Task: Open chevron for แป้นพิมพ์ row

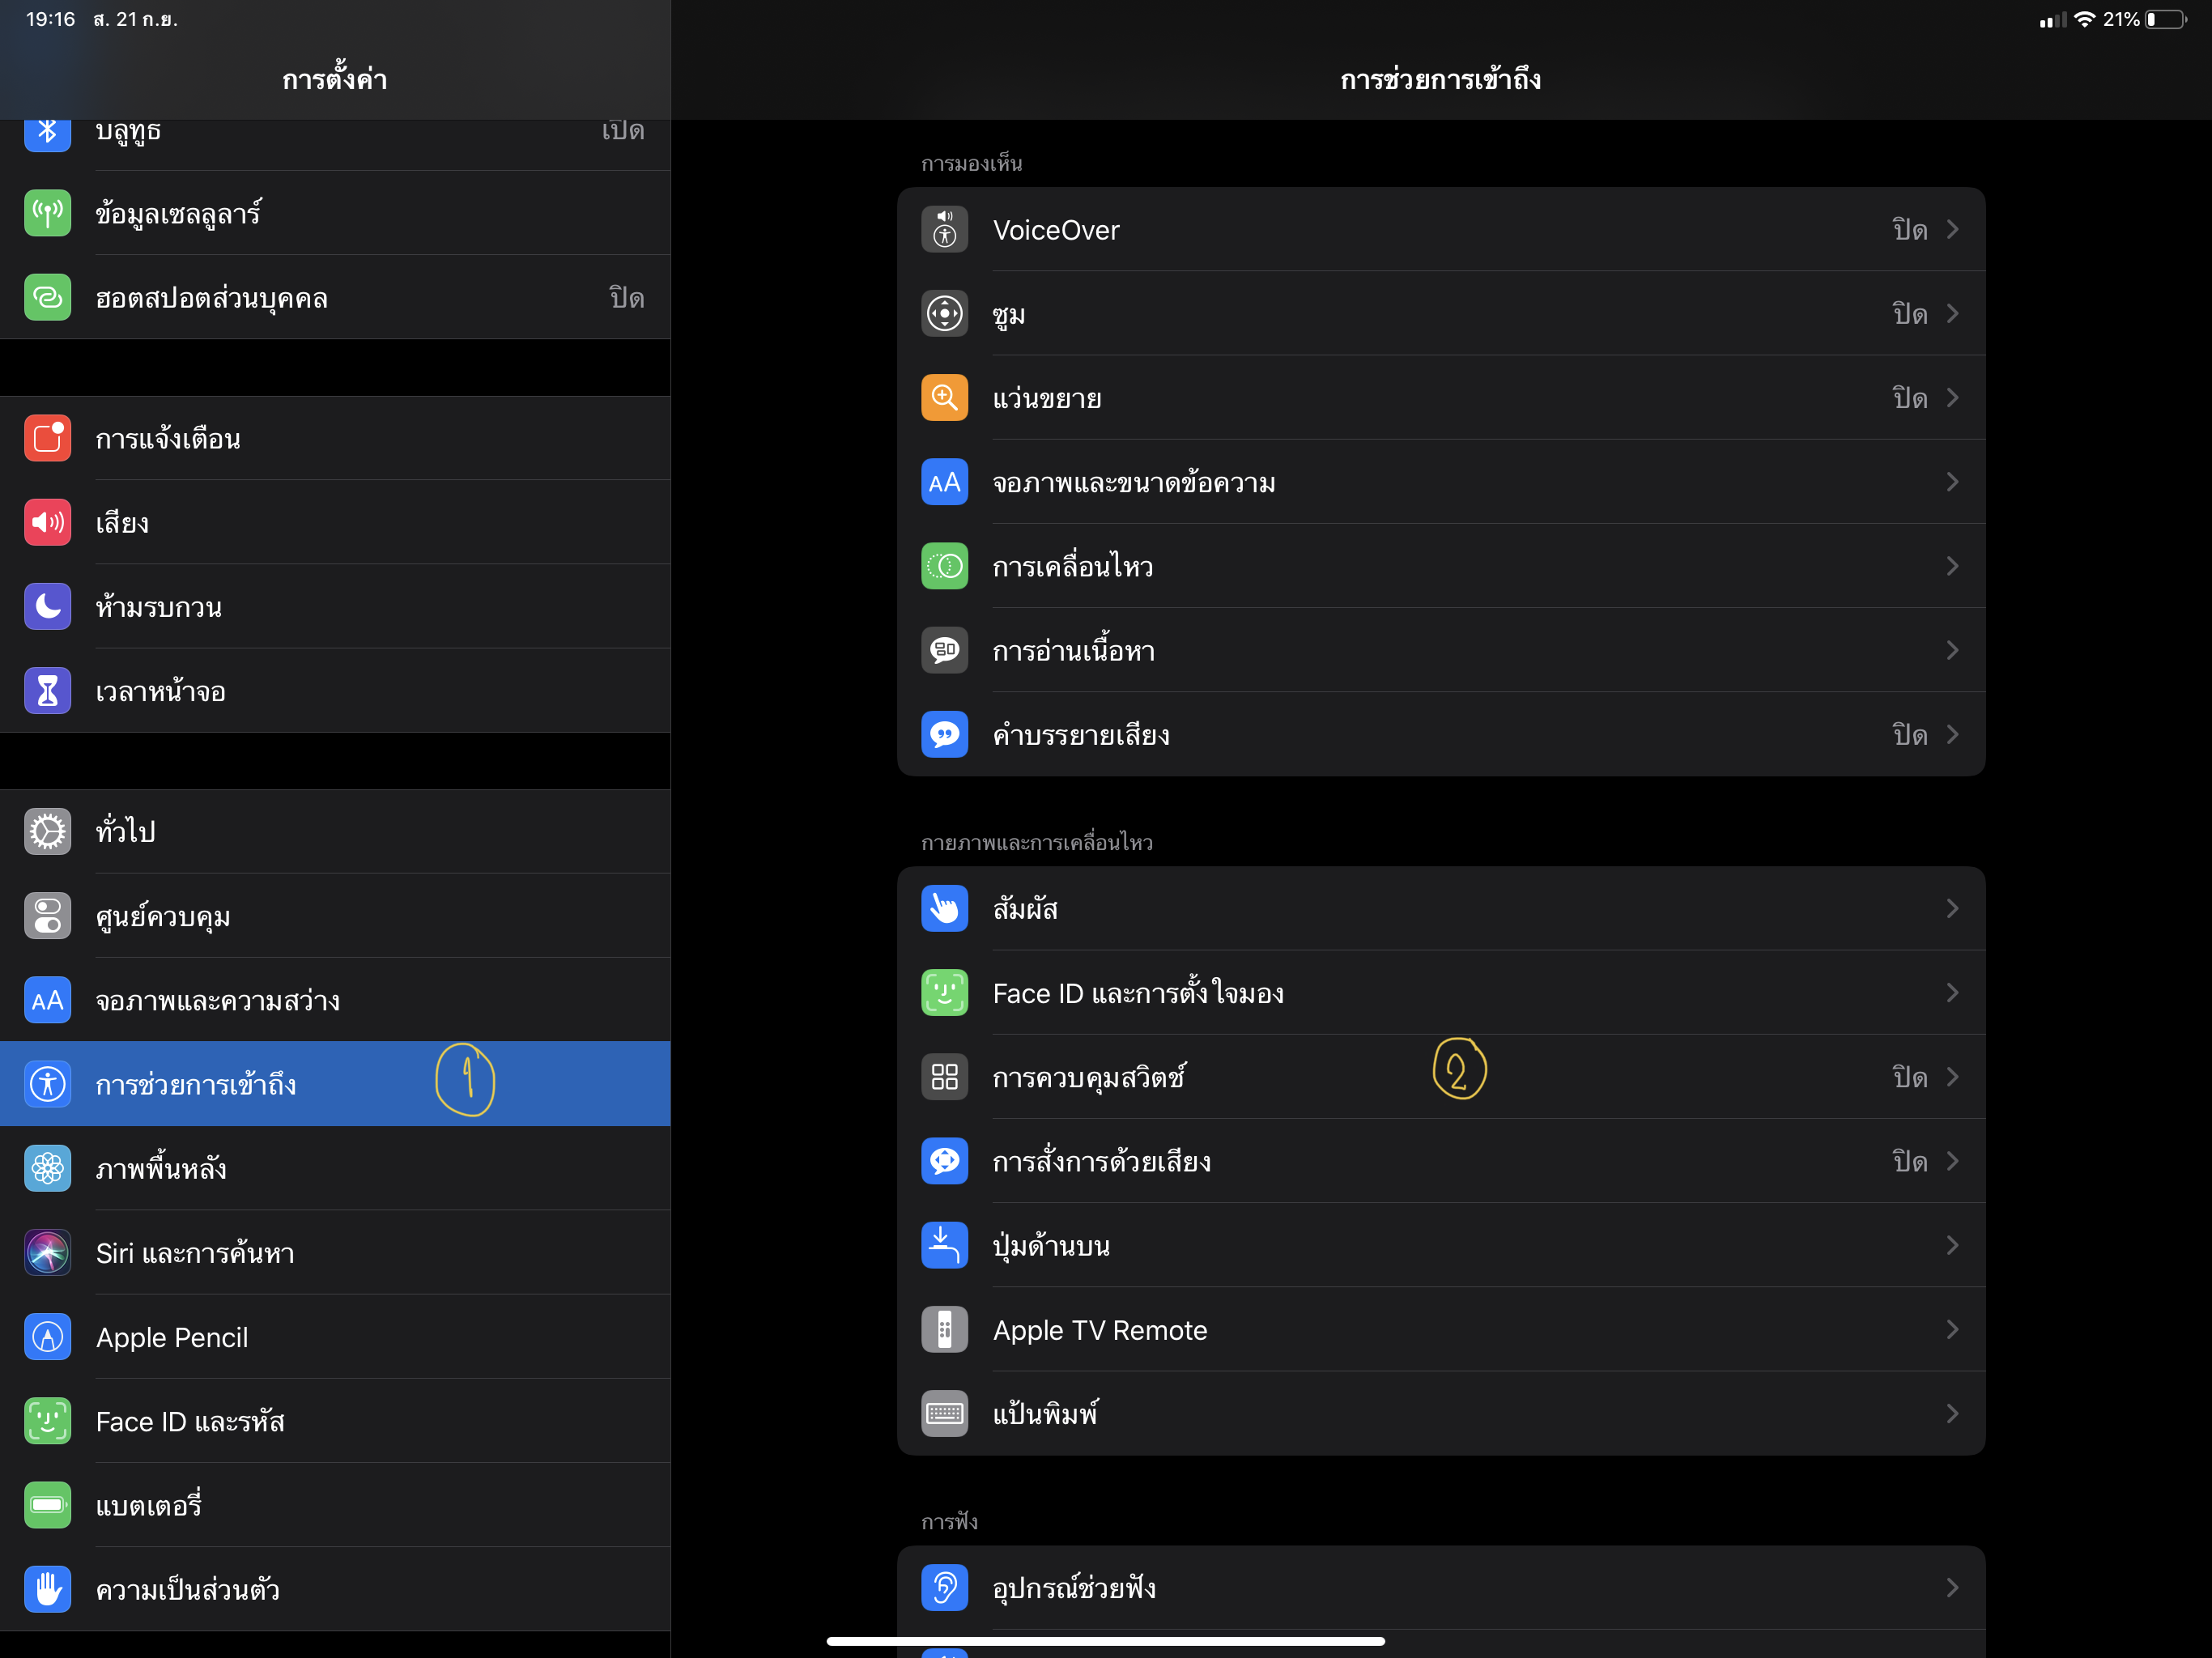Action: click(1952, 1413)
